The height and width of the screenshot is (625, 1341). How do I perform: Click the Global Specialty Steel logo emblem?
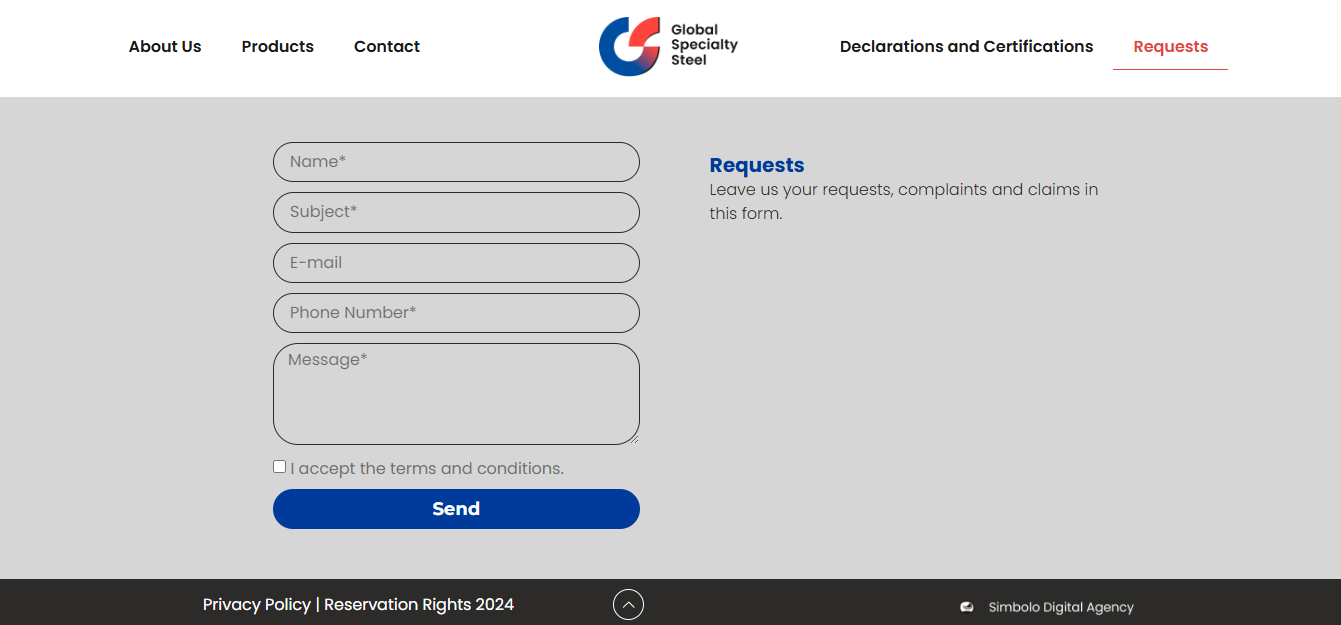pyautogui.click(x=630, y=46)
